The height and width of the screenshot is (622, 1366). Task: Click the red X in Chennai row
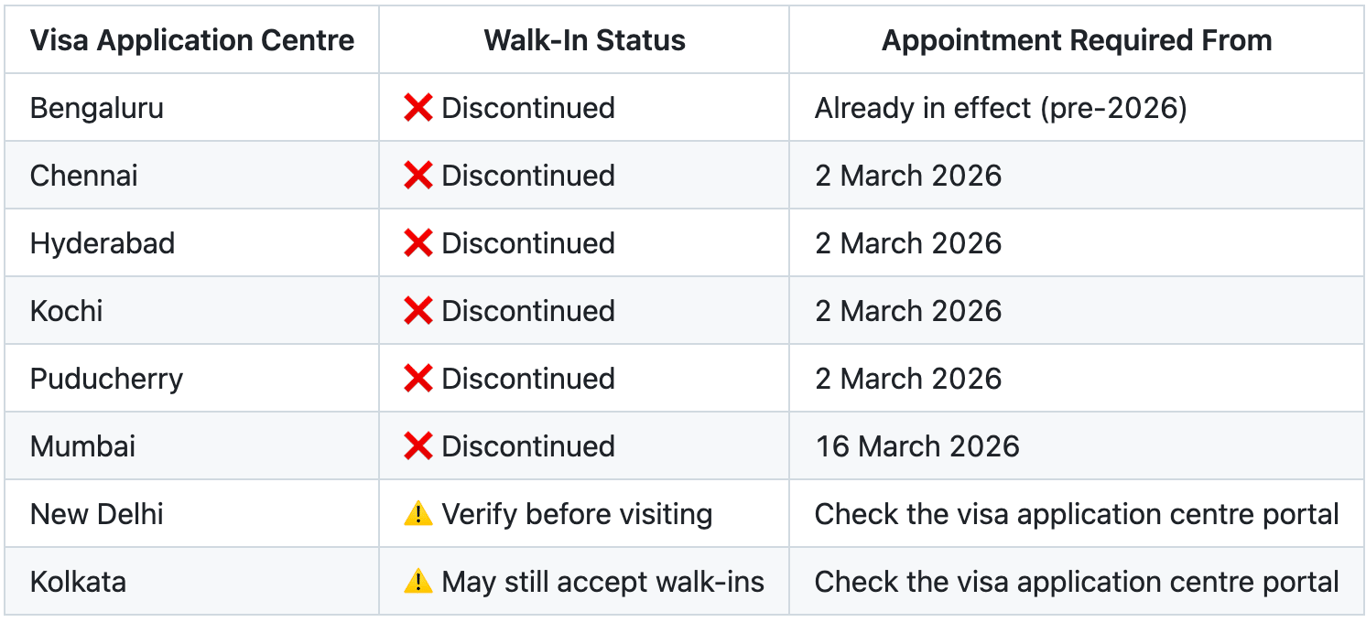(x=417, y=176)
